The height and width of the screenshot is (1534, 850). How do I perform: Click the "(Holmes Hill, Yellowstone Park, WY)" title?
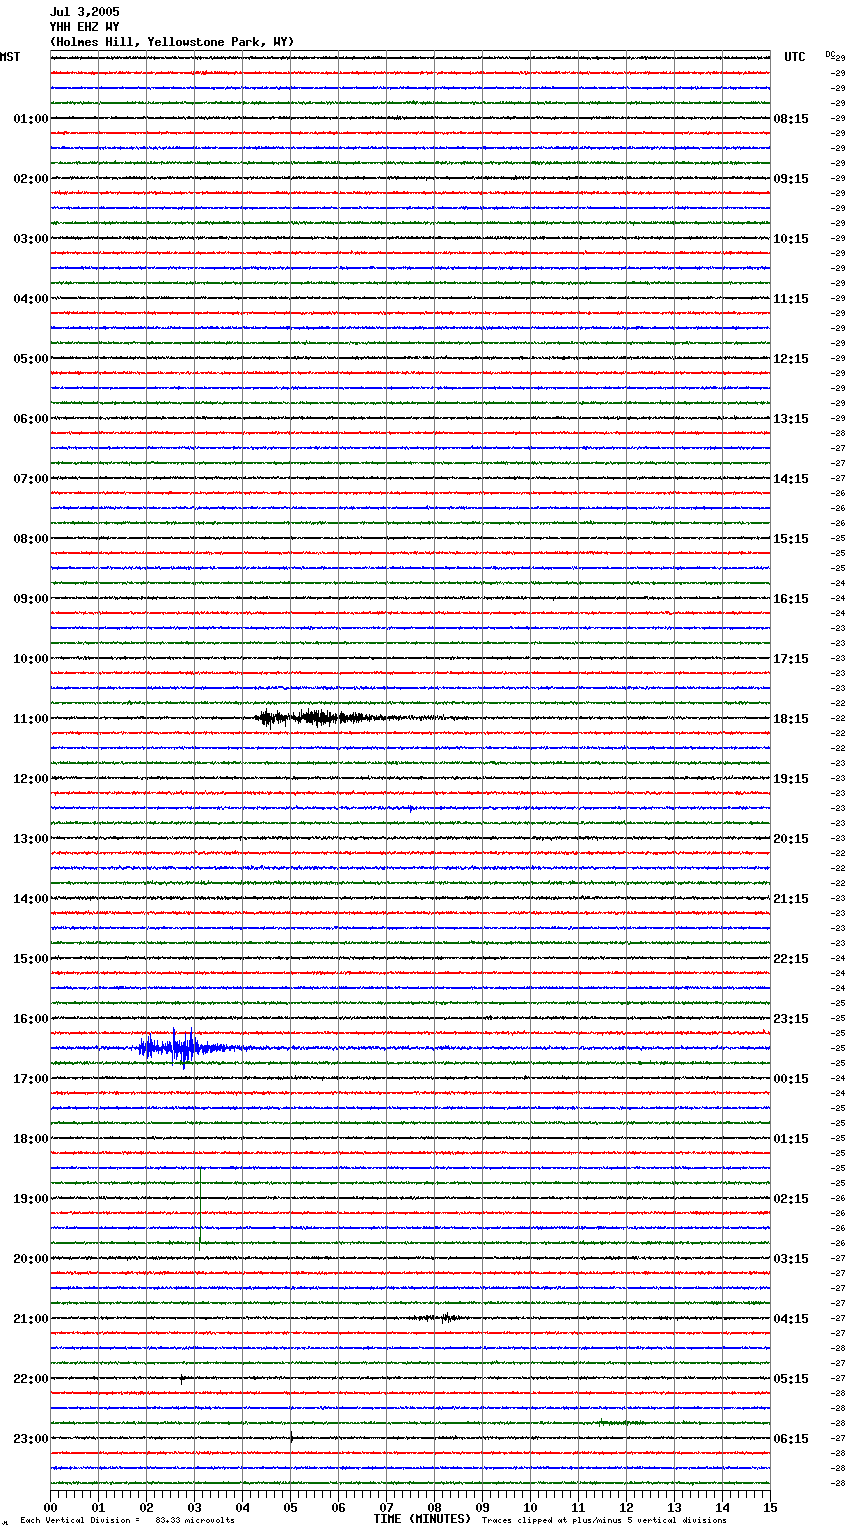(x=172, y=42)
